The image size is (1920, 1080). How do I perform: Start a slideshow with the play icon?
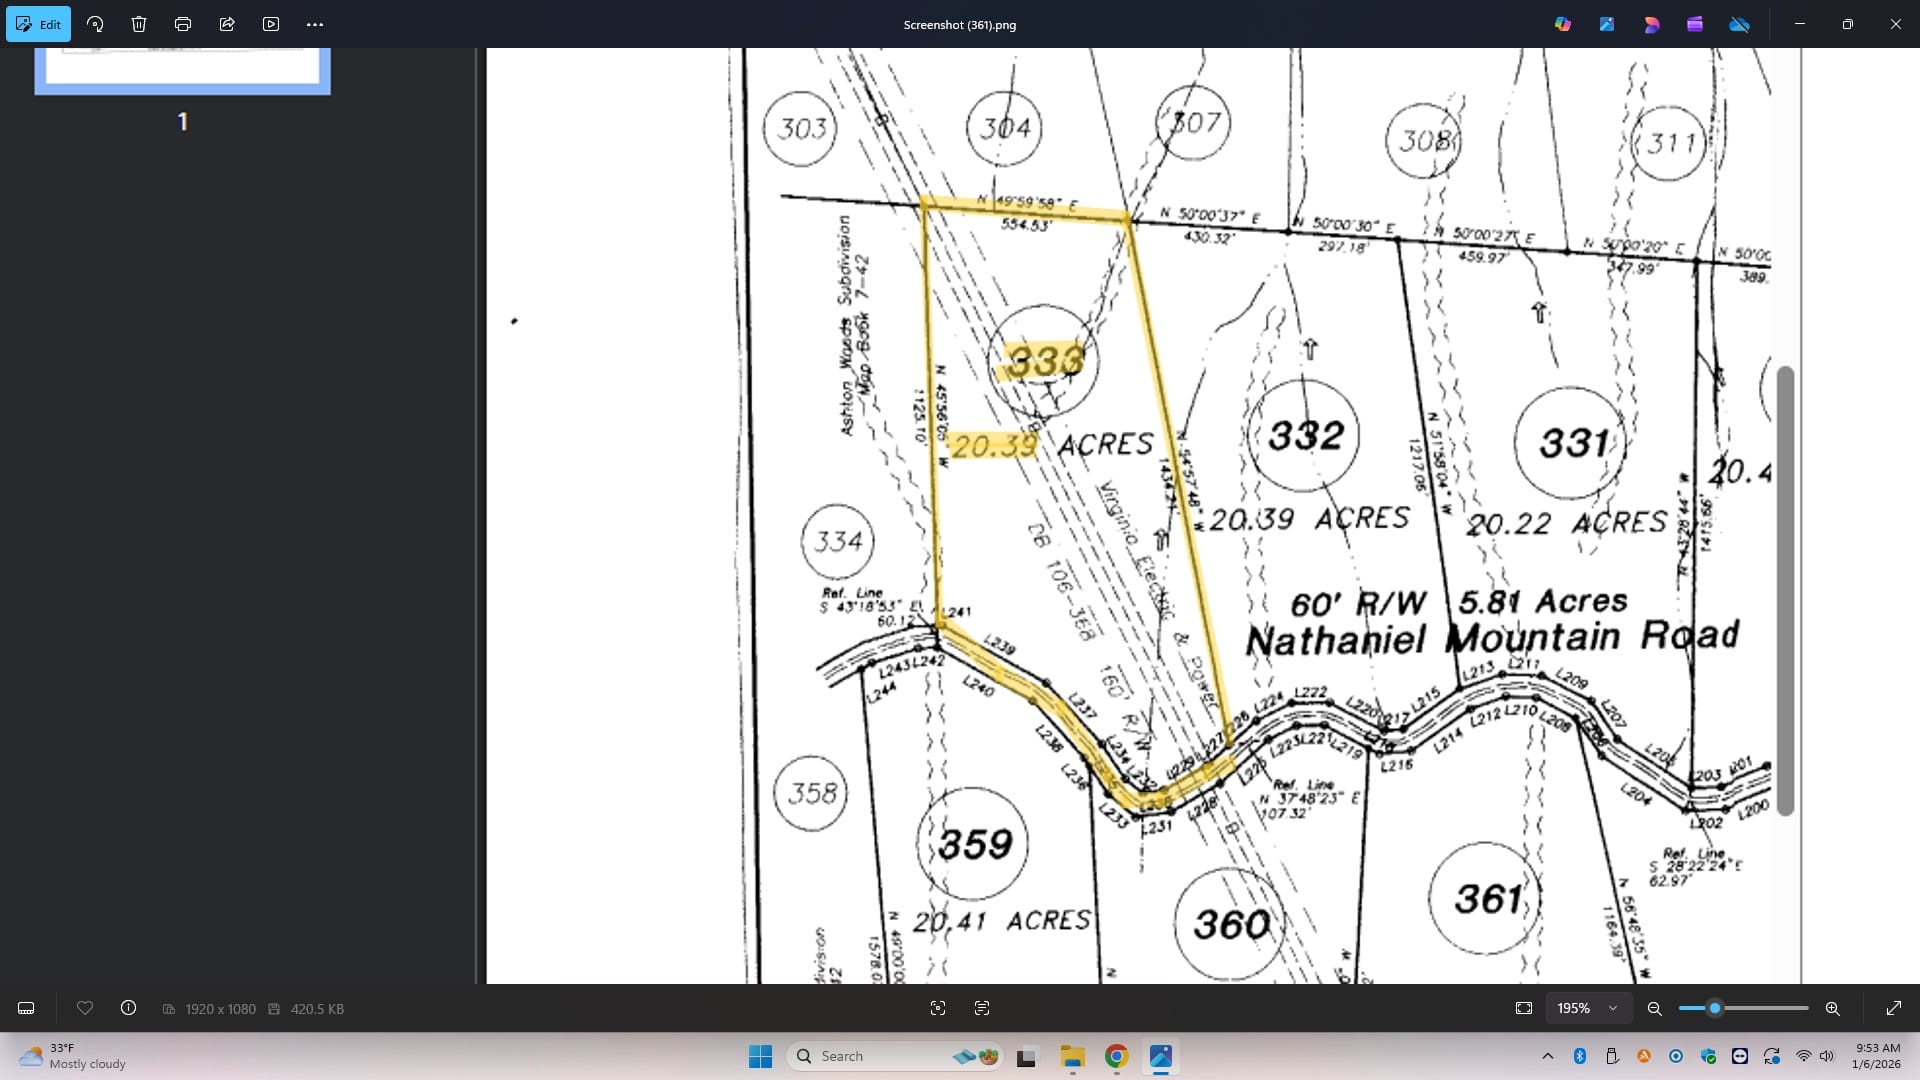click(x=271, y=24)
